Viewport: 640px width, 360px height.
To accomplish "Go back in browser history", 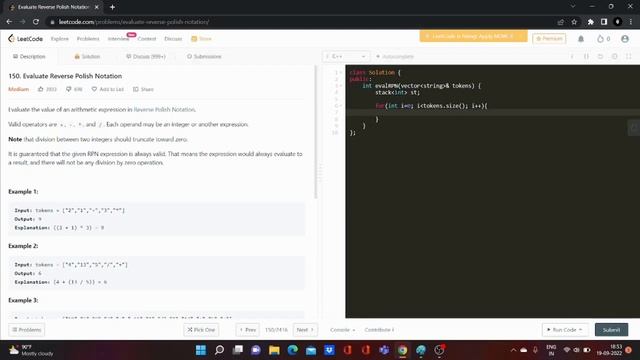I will pyautogui.click(x=9, y=22).
